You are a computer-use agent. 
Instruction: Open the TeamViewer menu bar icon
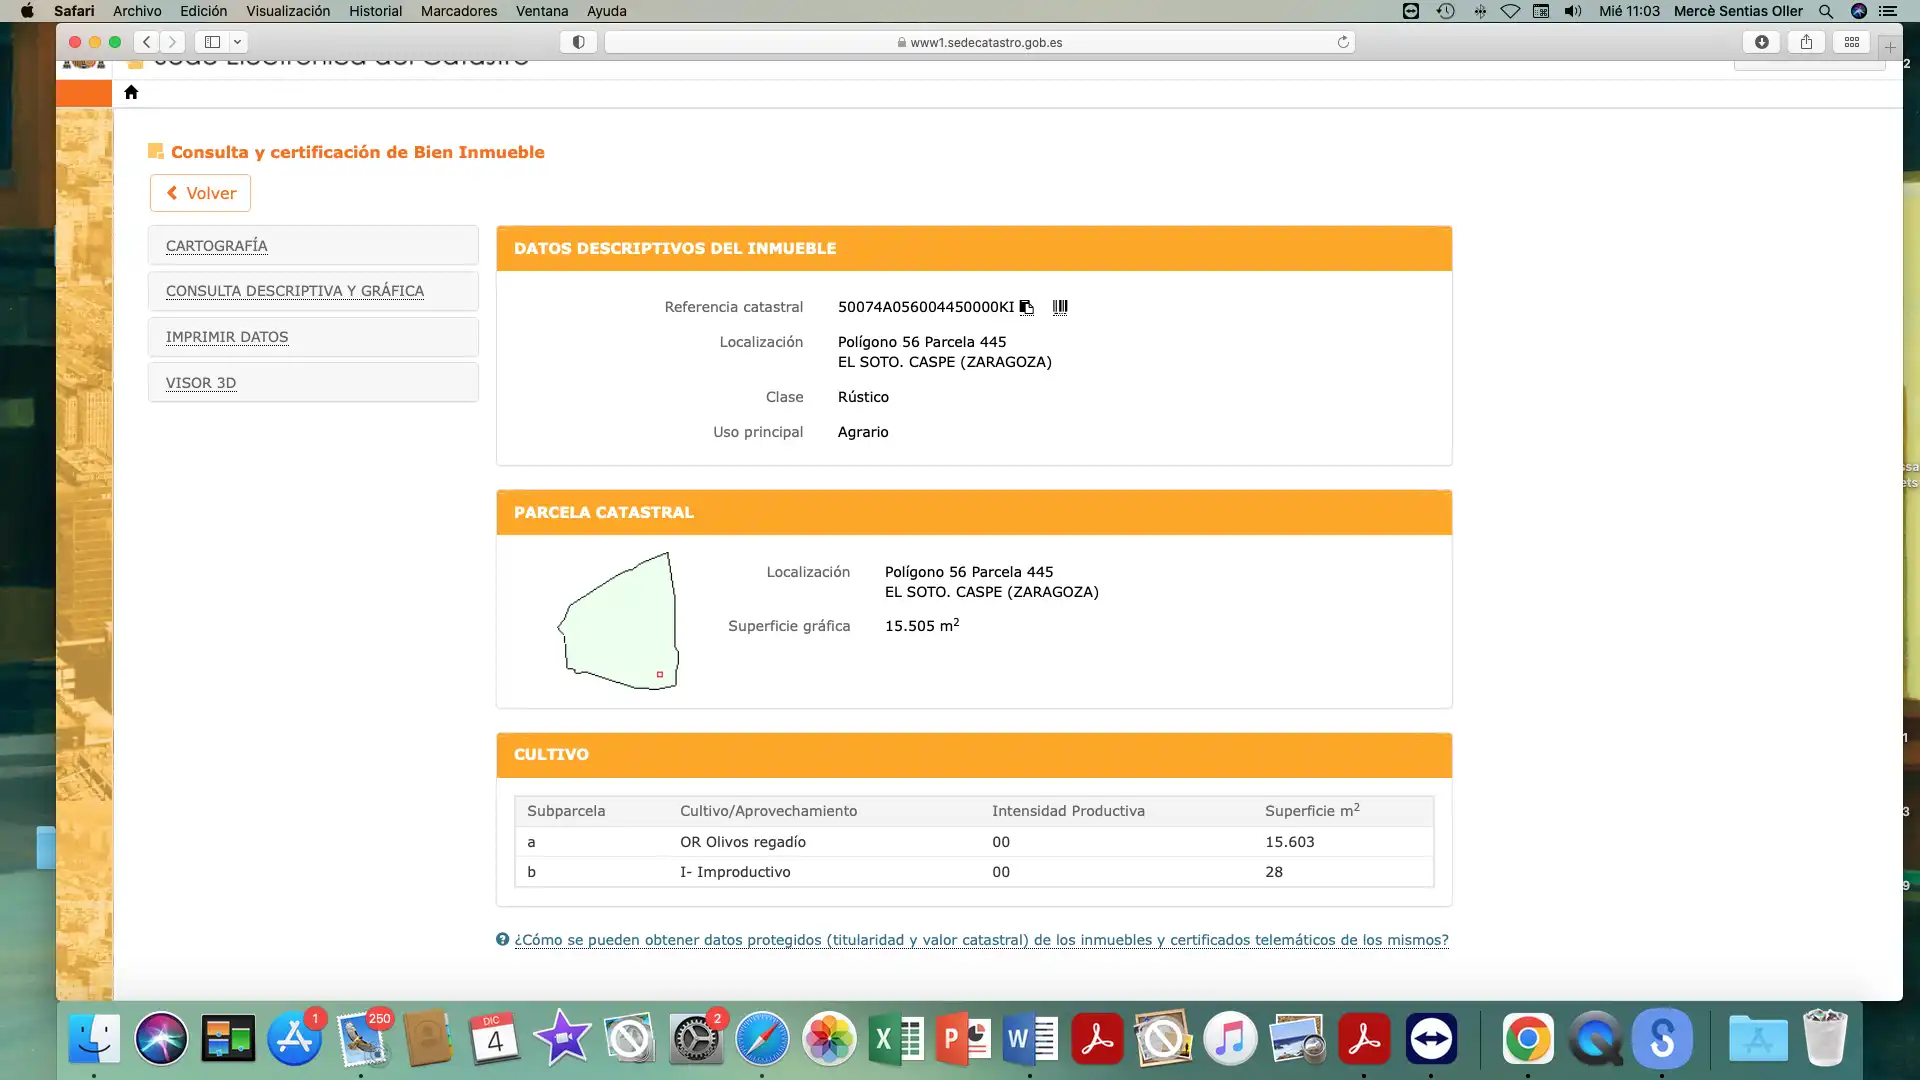[1411, 11]
